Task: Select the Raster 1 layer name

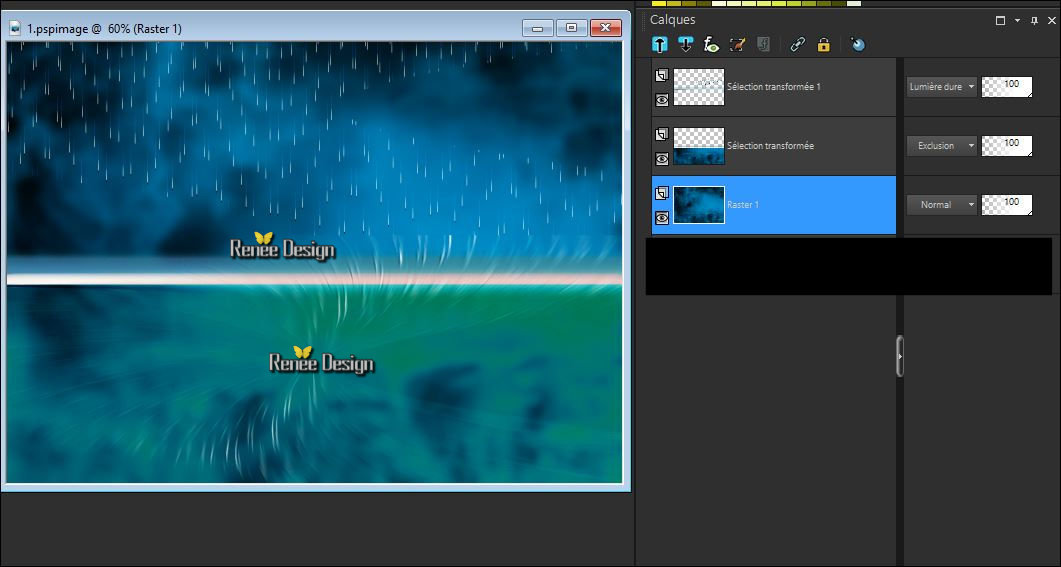Action: coord(742,204)
